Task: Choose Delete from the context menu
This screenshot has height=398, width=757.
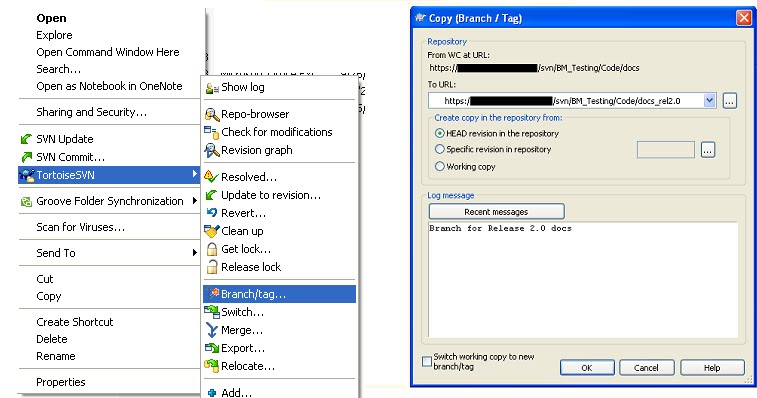Action: [52, 339]
